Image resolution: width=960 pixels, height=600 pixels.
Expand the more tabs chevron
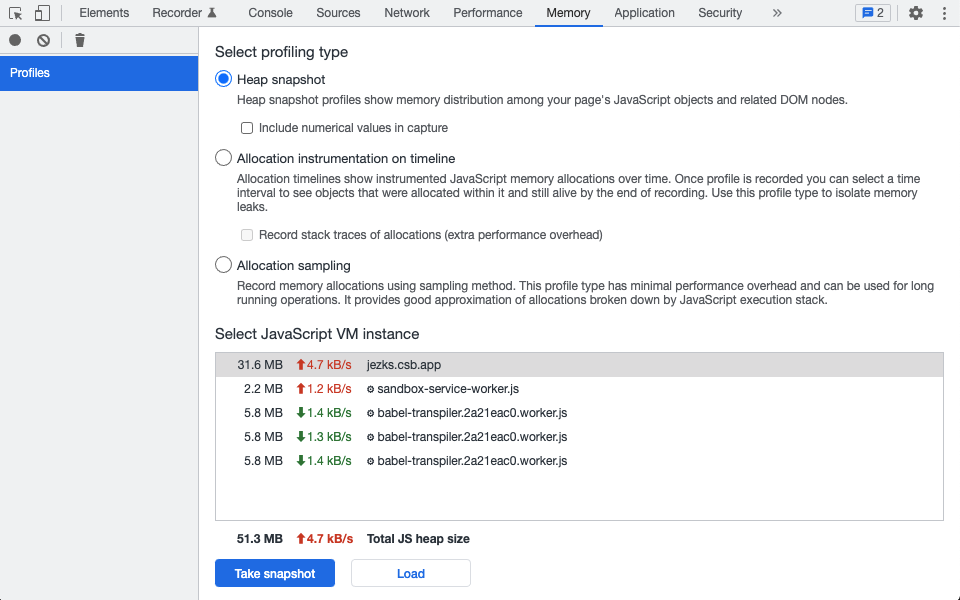[777, 13]
